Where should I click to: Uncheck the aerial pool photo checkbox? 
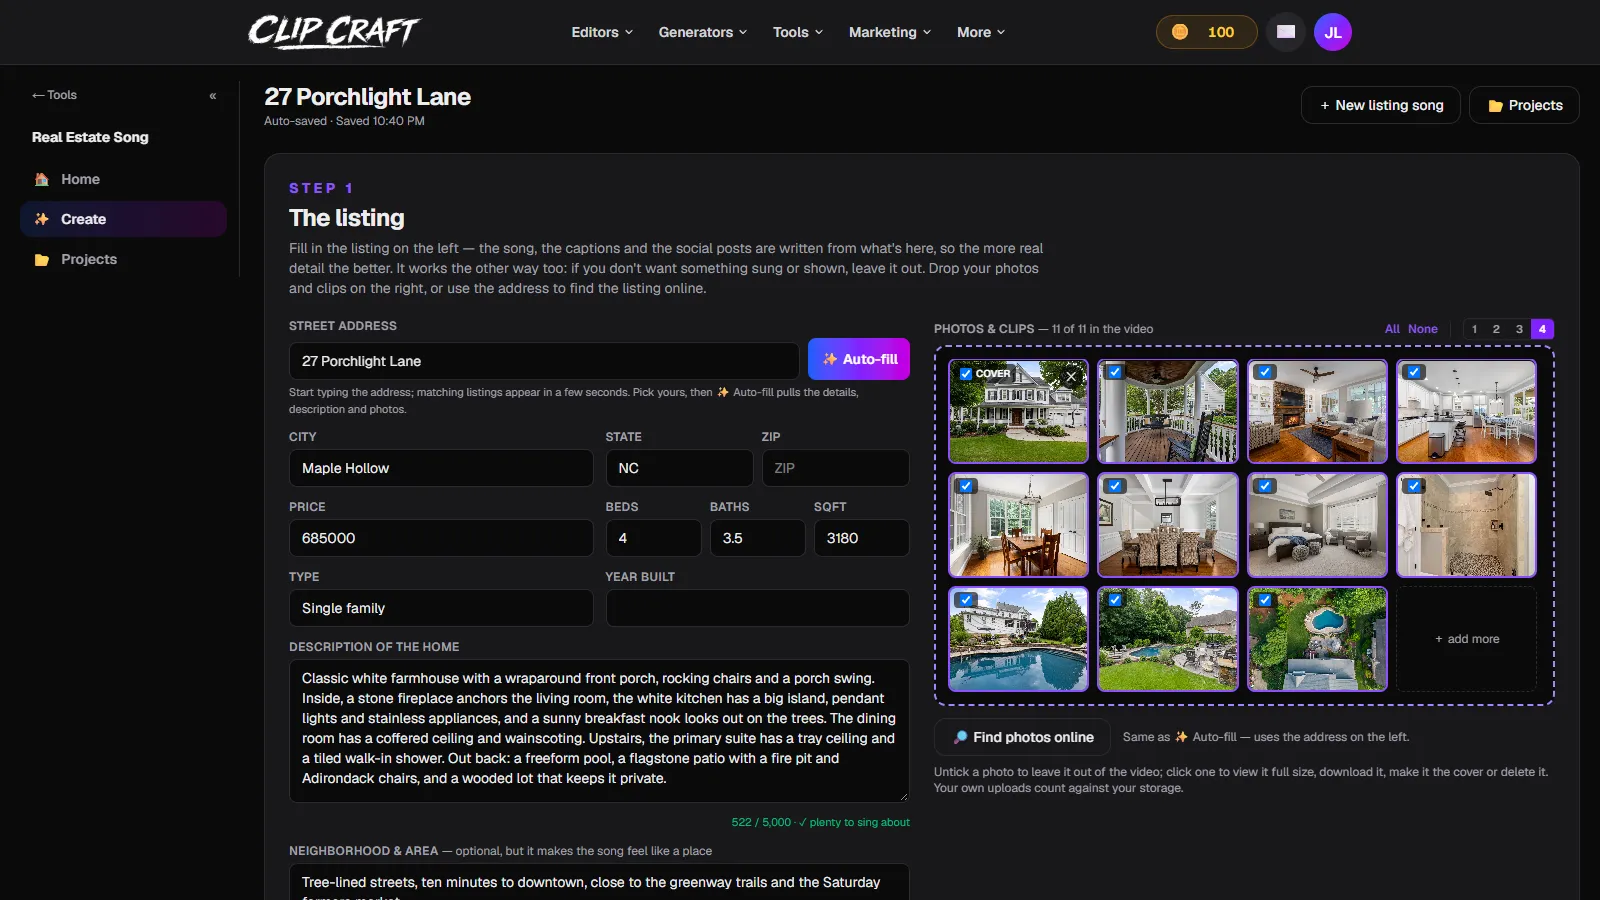tap(1265, 600)
